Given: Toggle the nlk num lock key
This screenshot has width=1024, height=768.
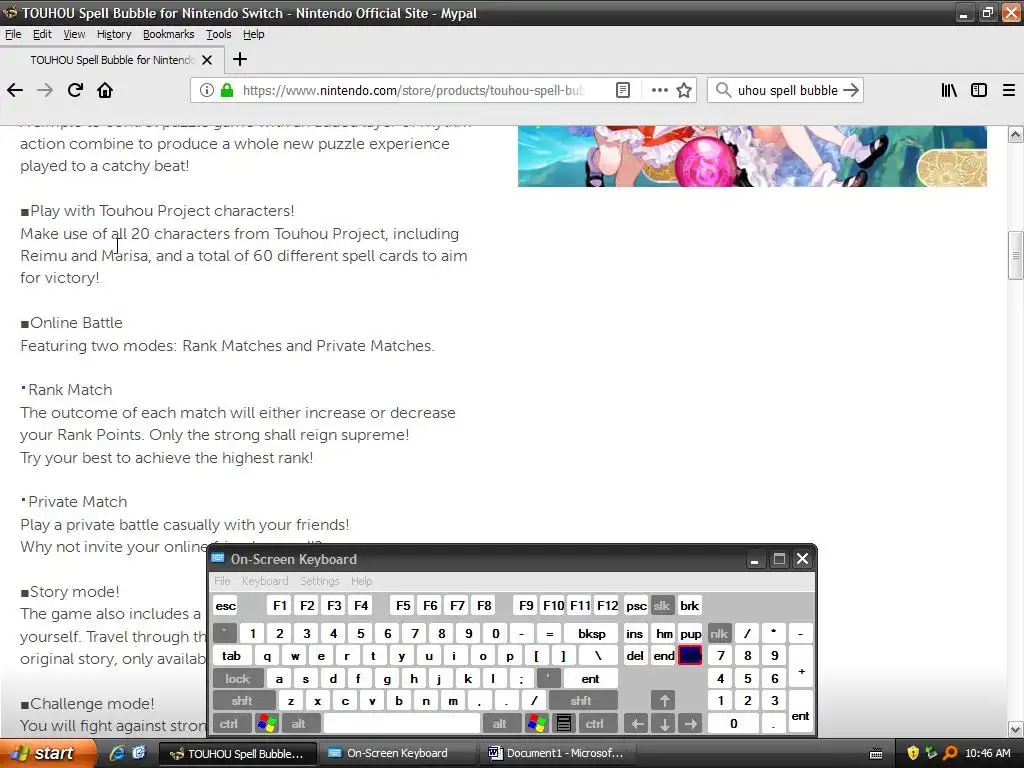Looking at the screenshot, I should click(x=719, y=633).
